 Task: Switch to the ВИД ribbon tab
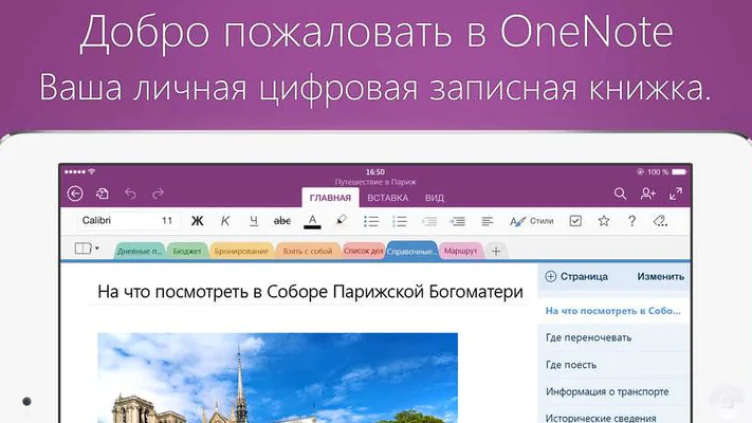tap(435, 198)
